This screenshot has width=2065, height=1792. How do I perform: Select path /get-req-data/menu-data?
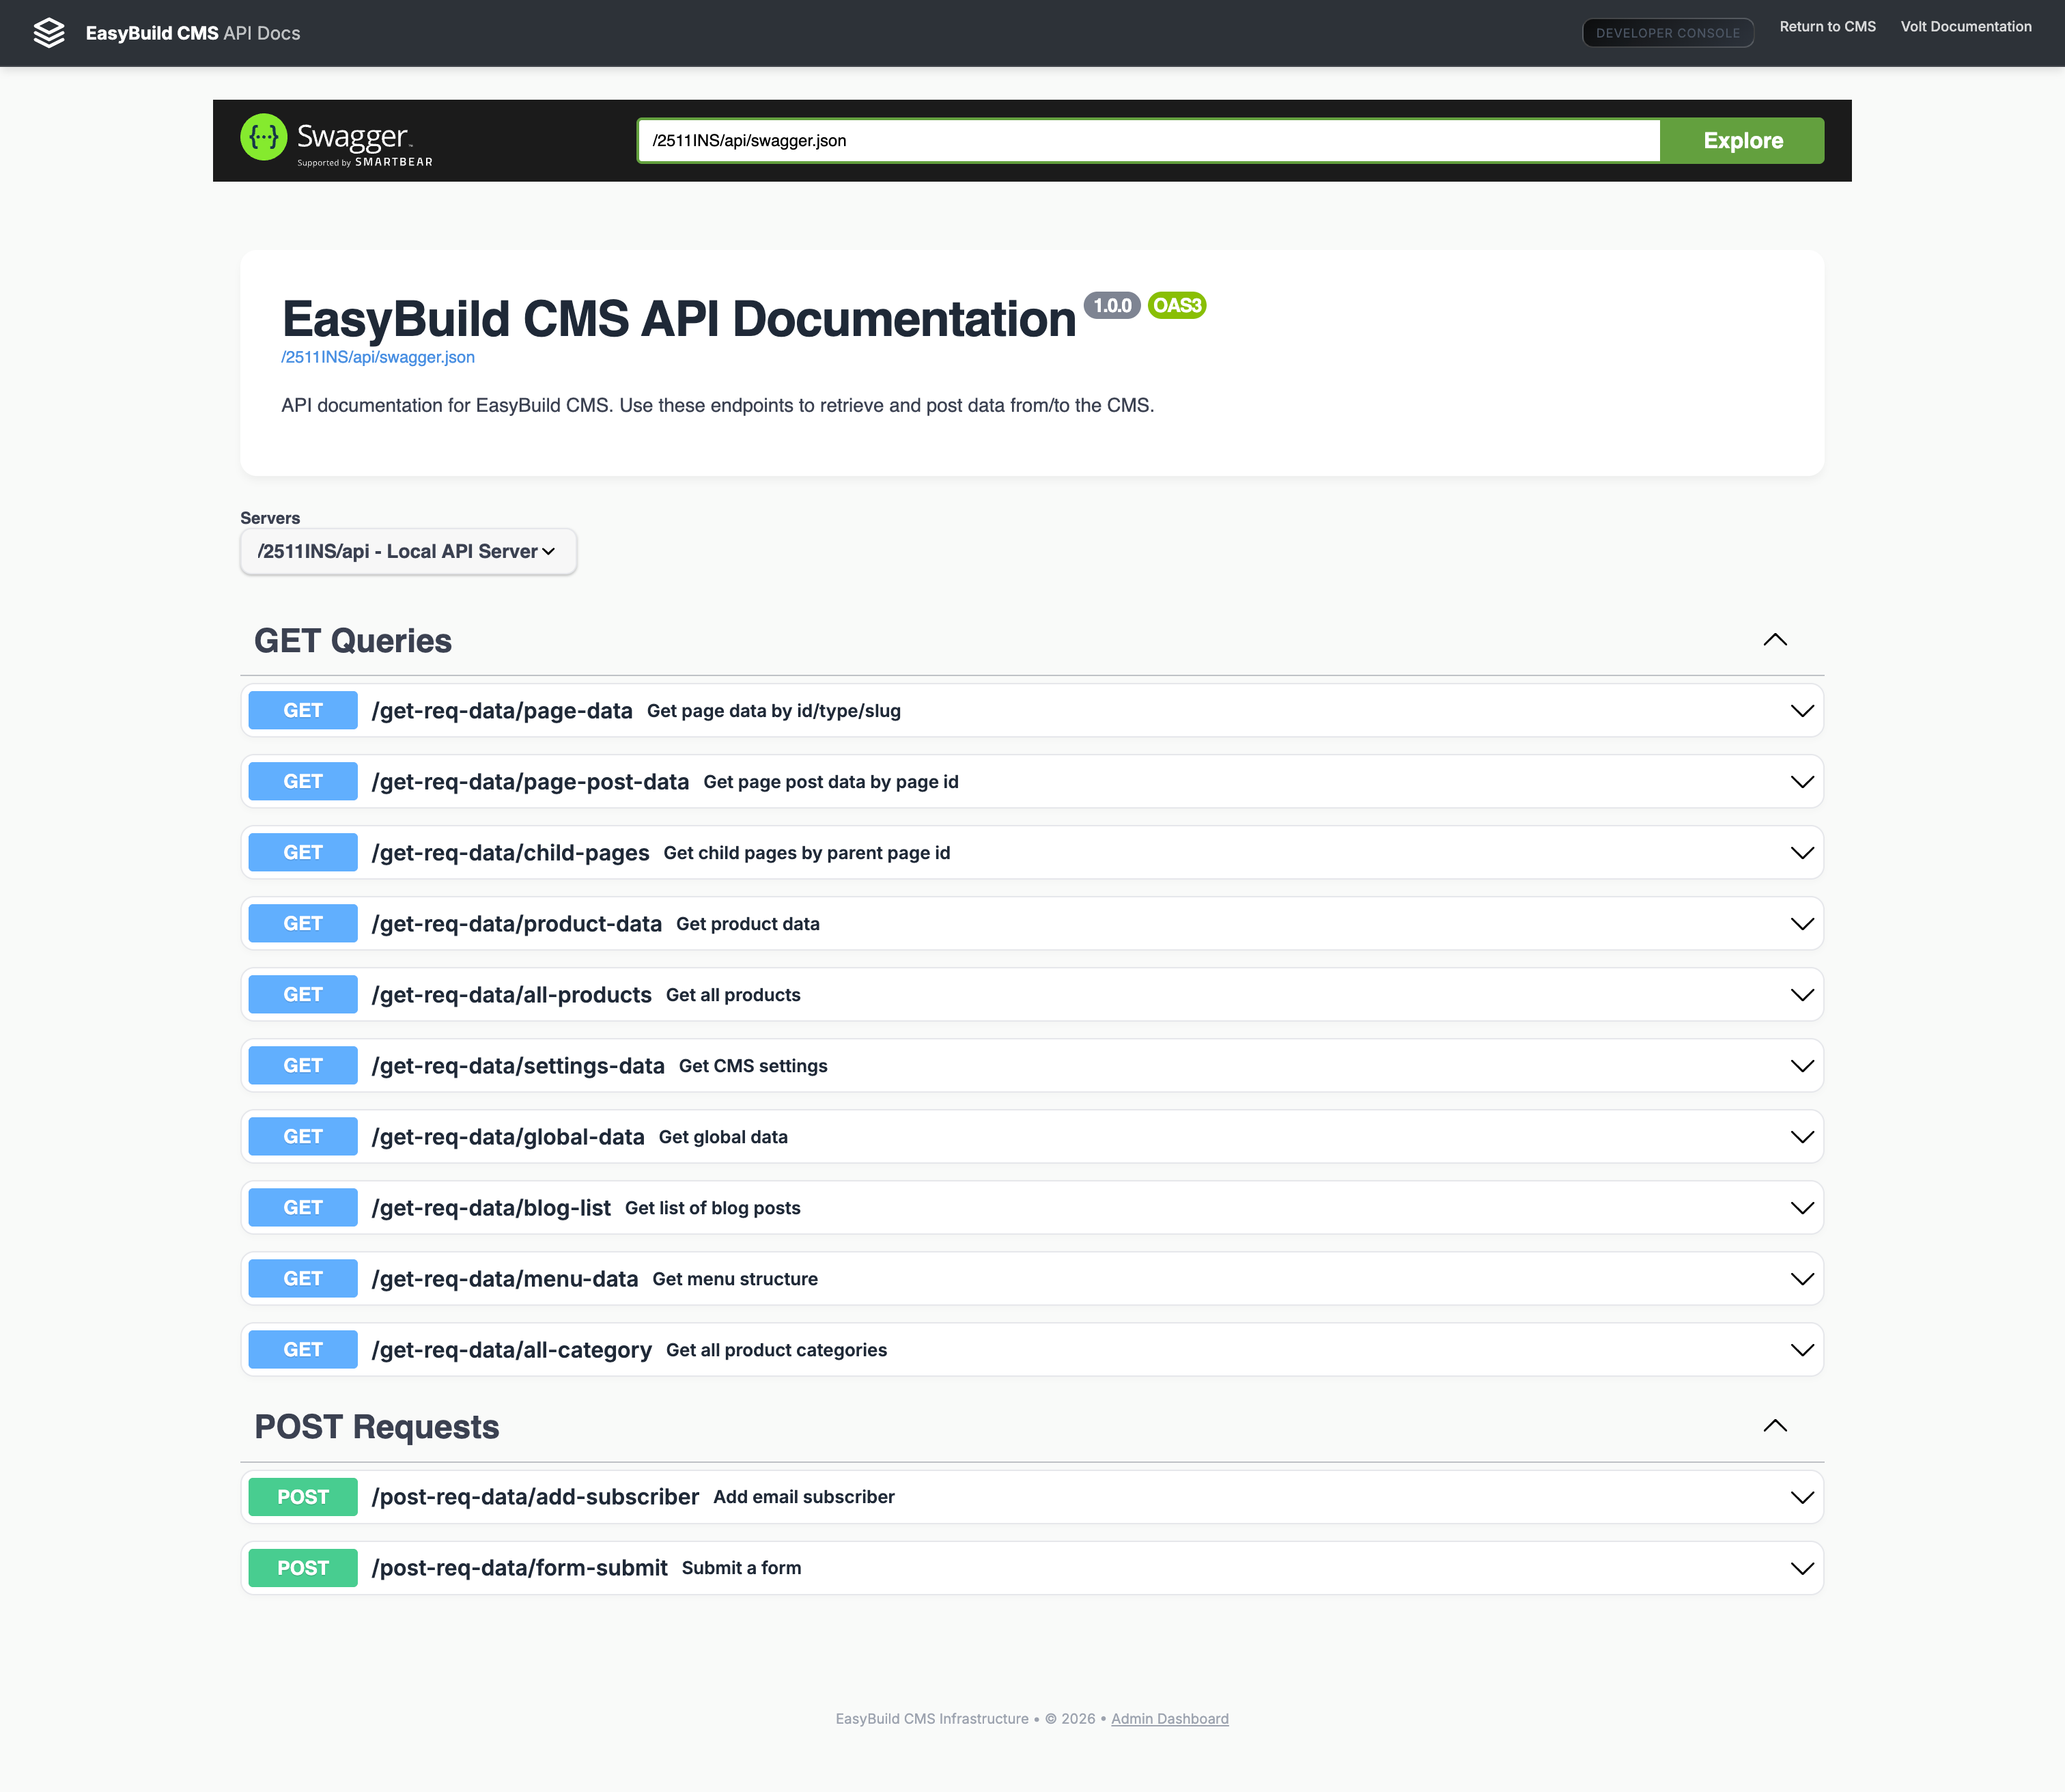click(505, 1279)
